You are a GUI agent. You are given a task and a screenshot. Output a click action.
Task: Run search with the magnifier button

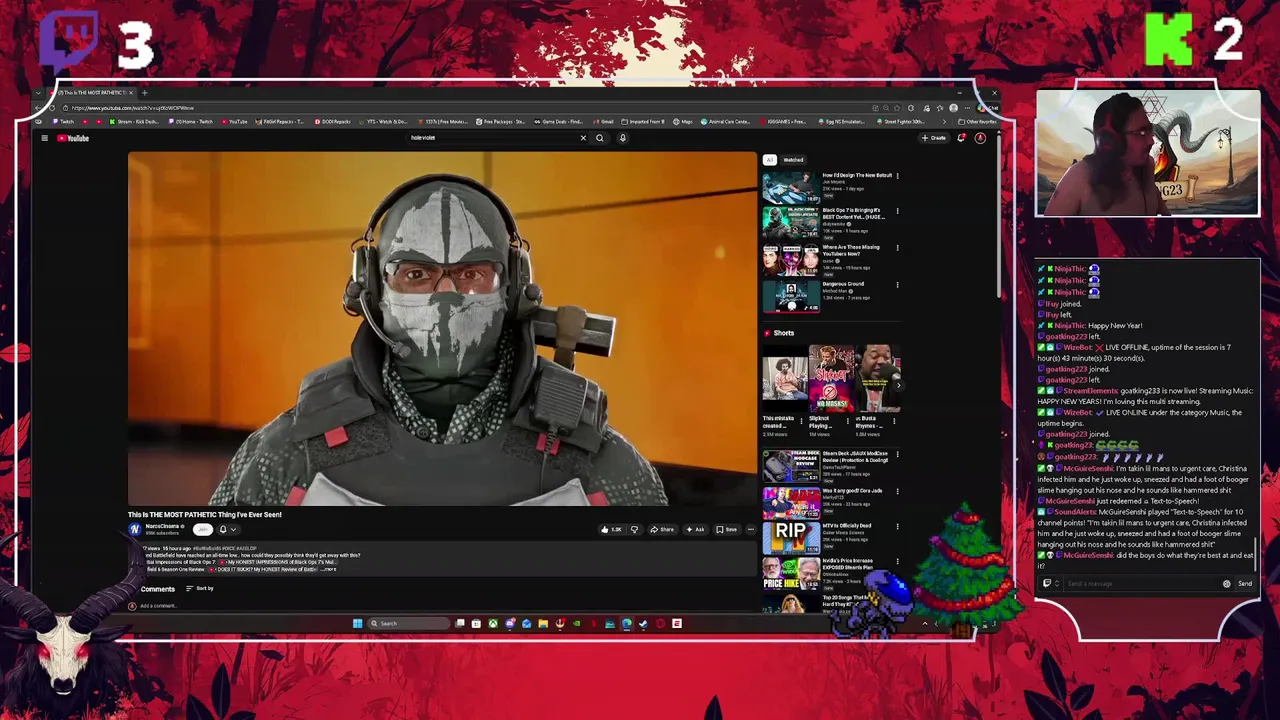(600, 138)
